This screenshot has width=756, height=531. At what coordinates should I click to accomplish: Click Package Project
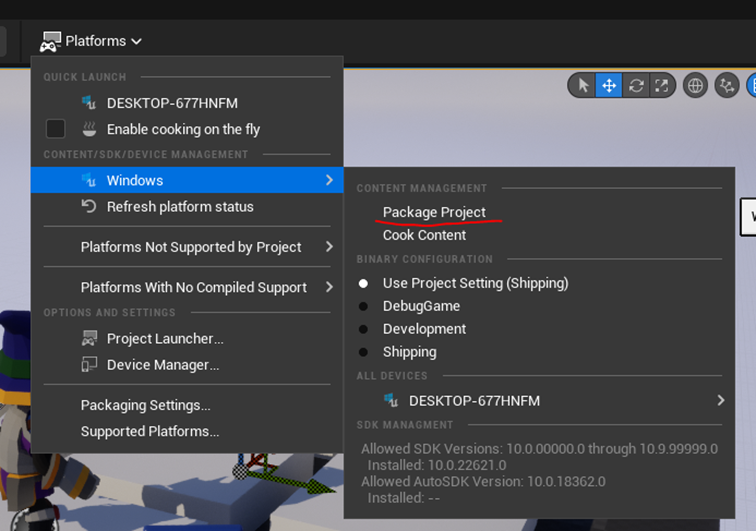pos(434,212)
